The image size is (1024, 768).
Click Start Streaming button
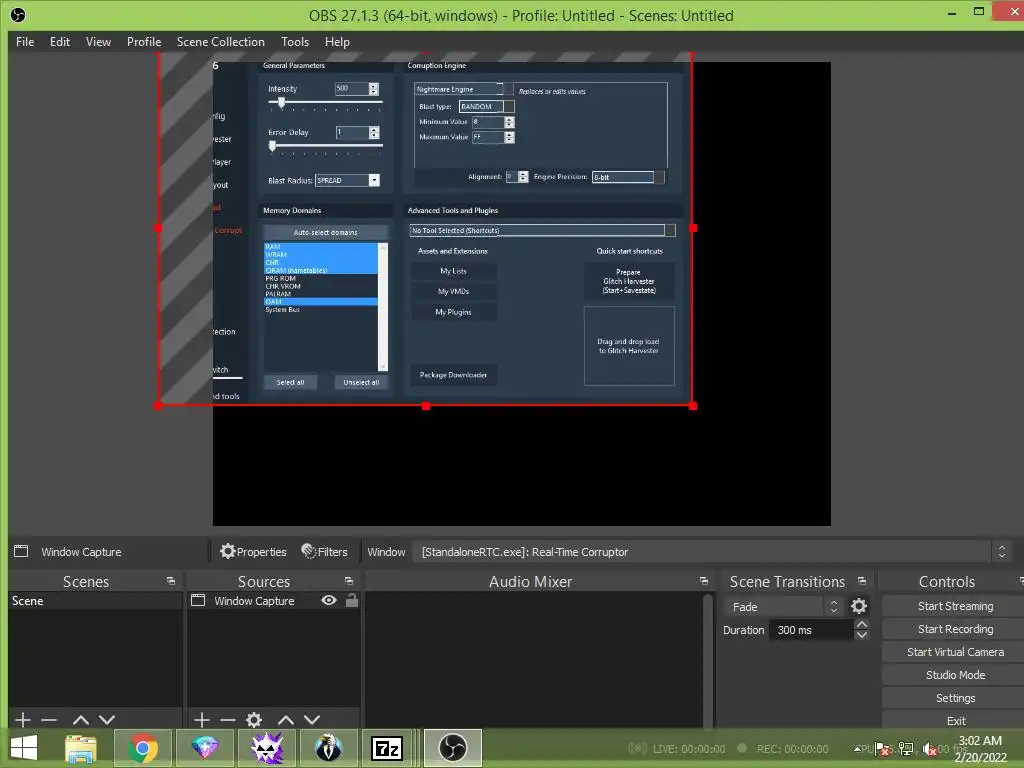click(955, 606)
